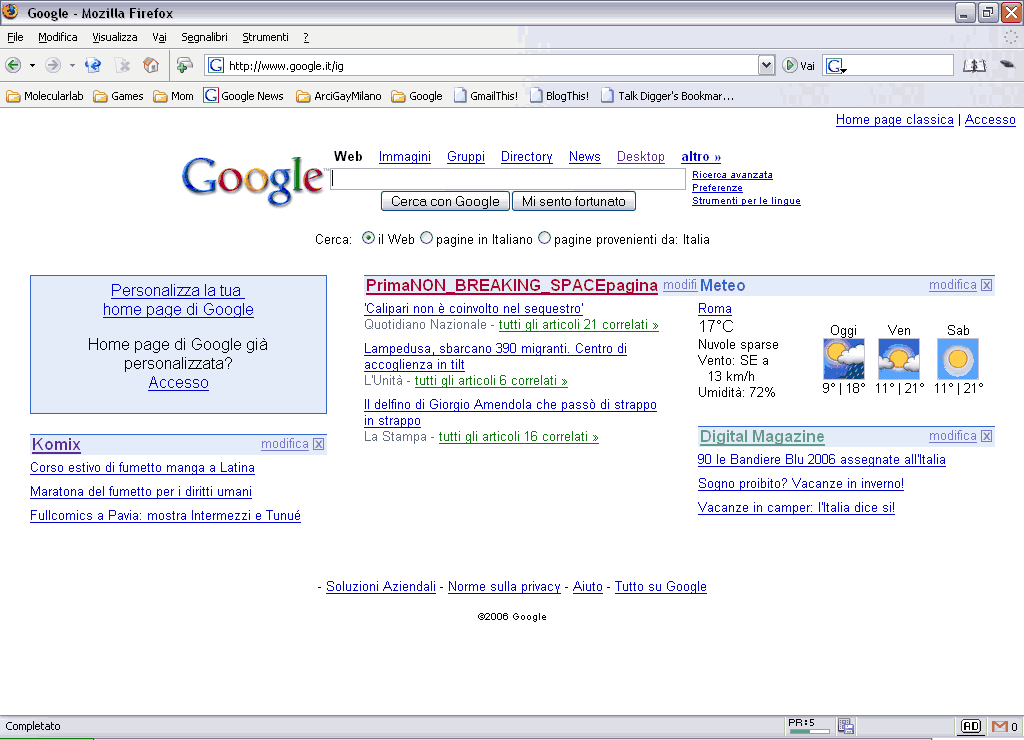The height and width of the screenshot is (740, 1024).
Task: Open the Modifica menu
Action: [x=57, y=37]
